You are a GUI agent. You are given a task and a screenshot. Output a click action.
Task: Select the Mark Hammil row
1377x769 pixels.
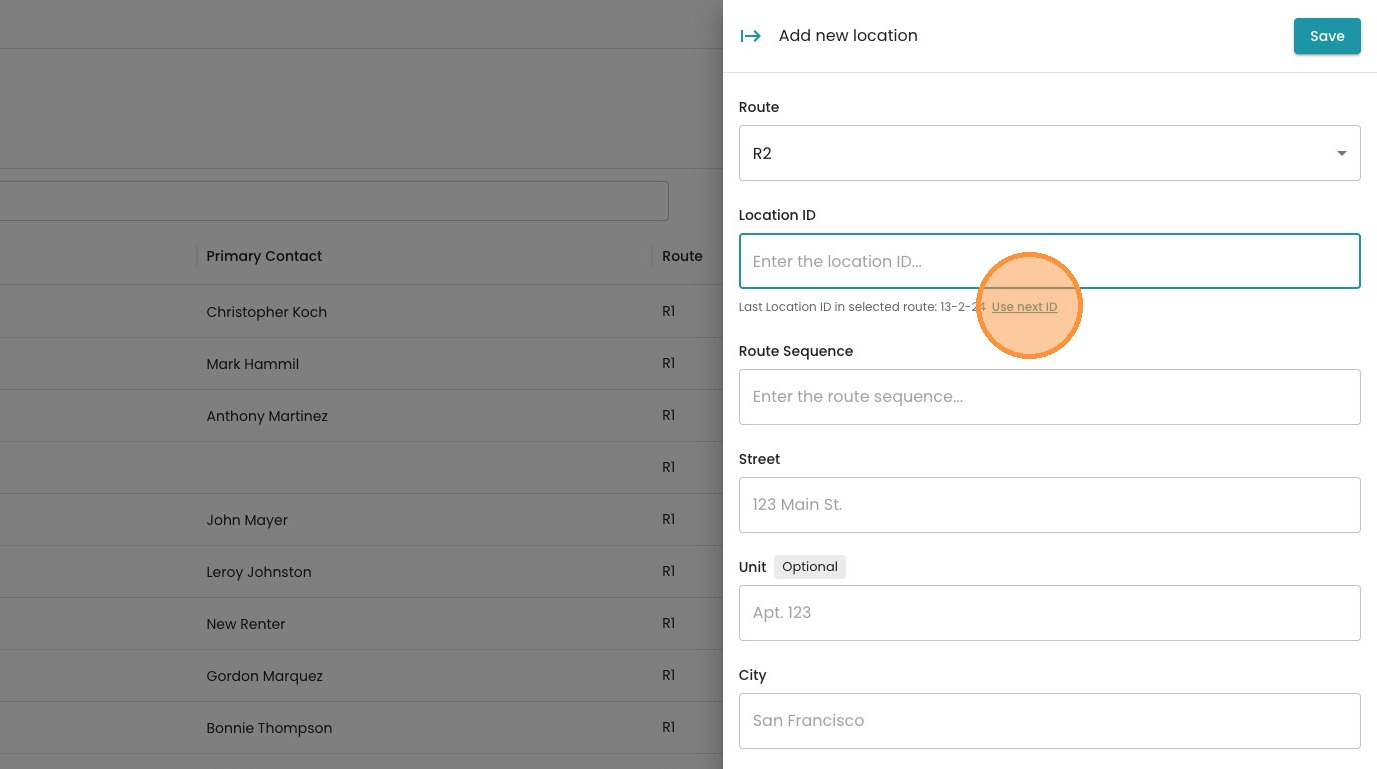point(252,364)
